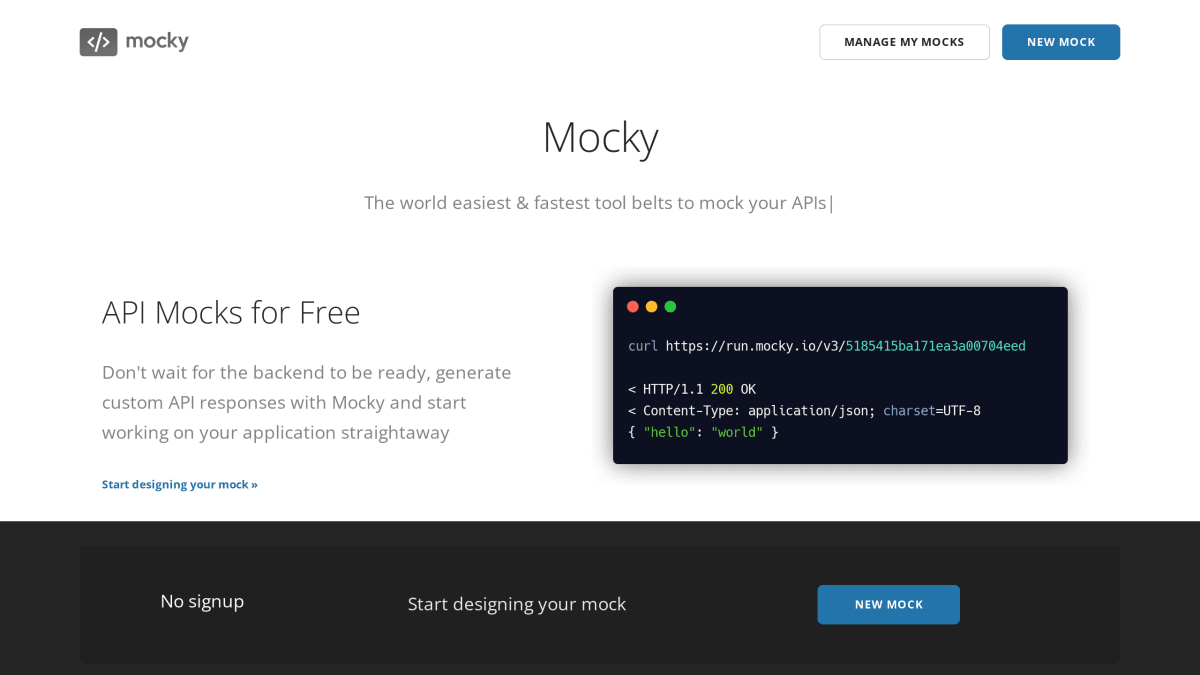Click the JSON body { "hello": "world" }
Screen dimensions: 1200x675
click(x=703, y=432)
